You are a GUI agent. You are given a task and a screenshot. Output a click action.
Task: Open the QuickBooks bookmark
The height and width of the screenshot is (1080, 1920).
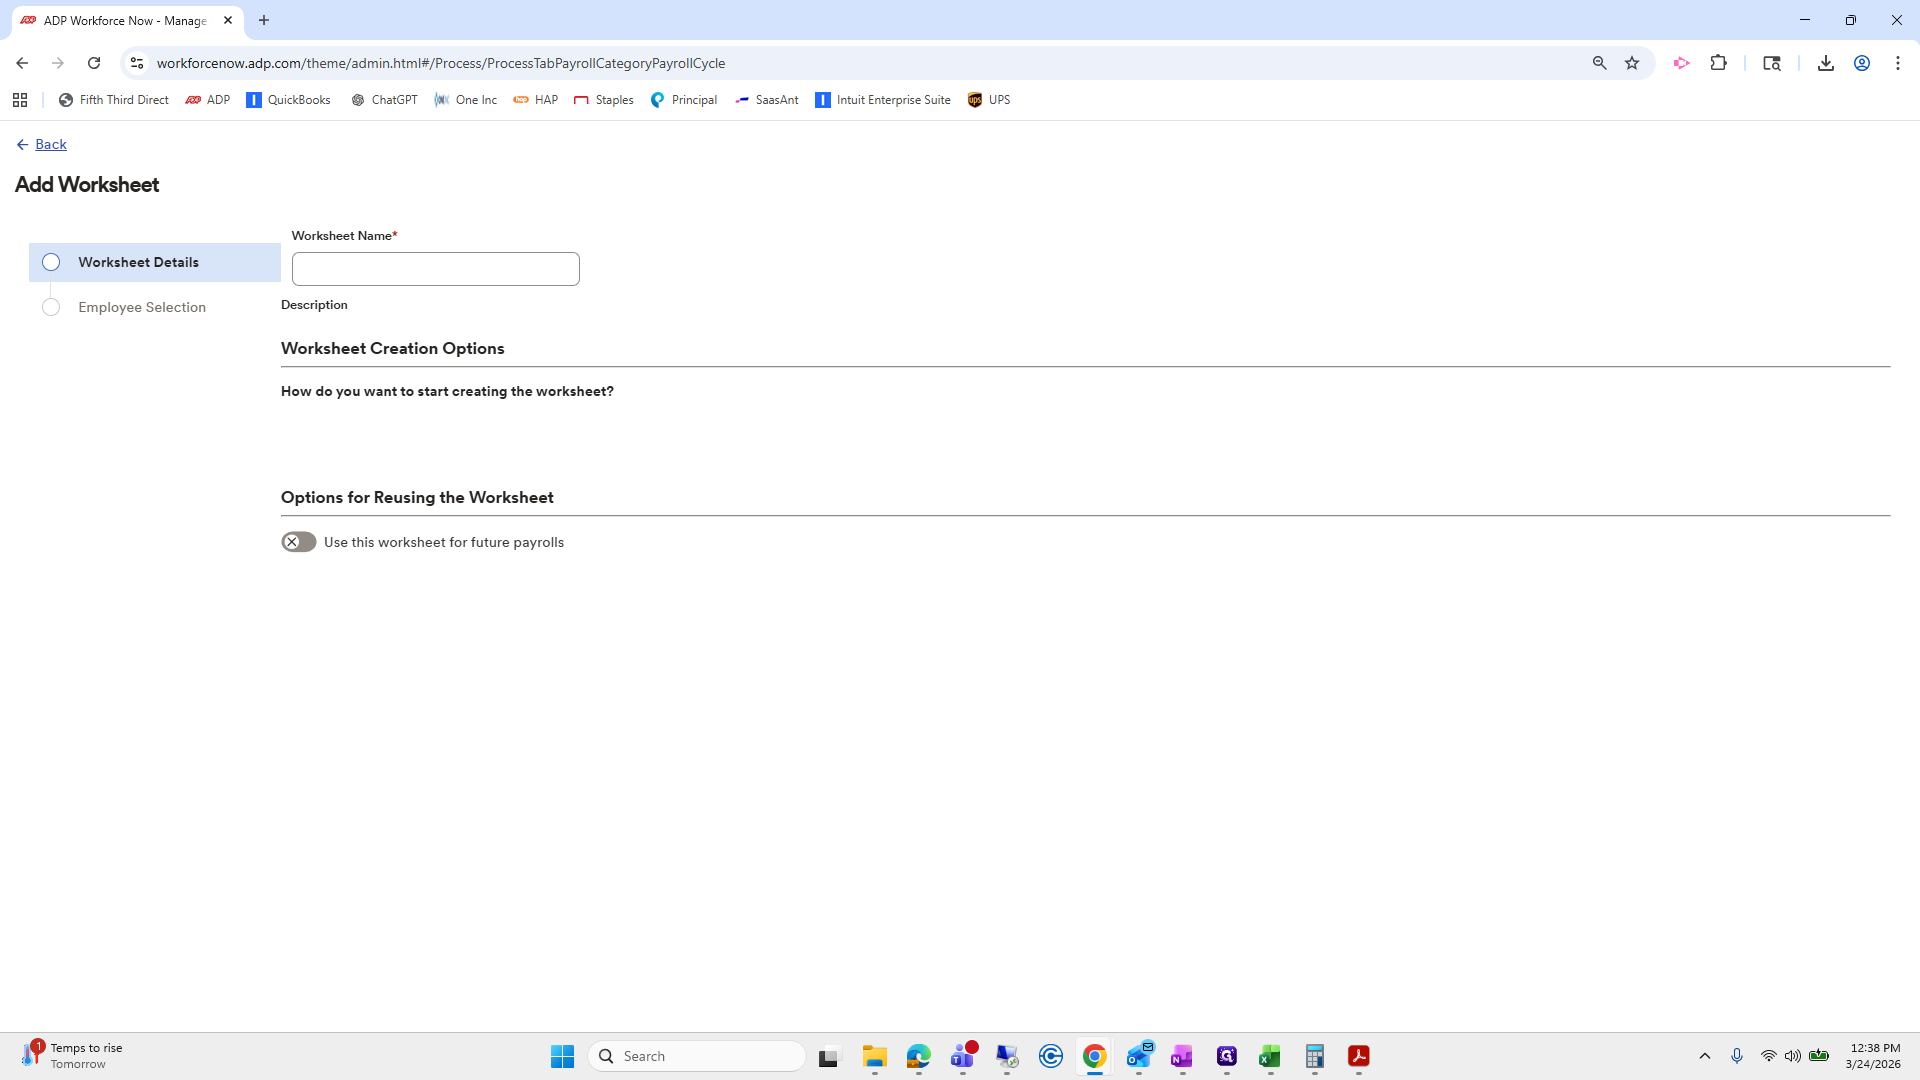288,100
